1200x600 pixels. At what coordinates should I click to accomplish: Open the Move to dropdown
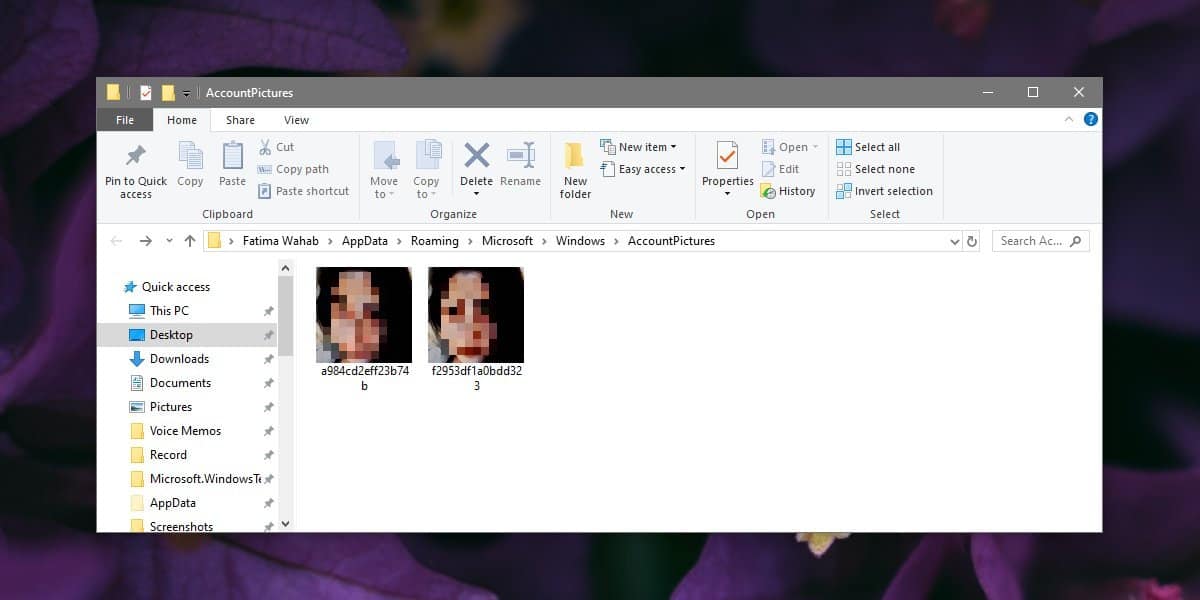pos(383,170)
